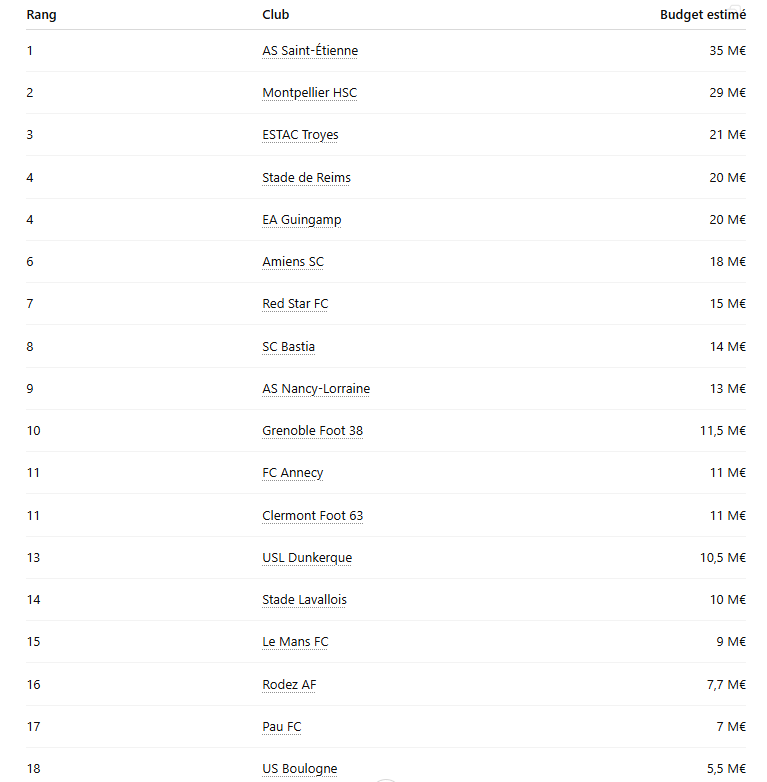This screenshot has height=782, width=767.
Task: Click the Stade Lavallois link
Action: [x=304, y=599]
